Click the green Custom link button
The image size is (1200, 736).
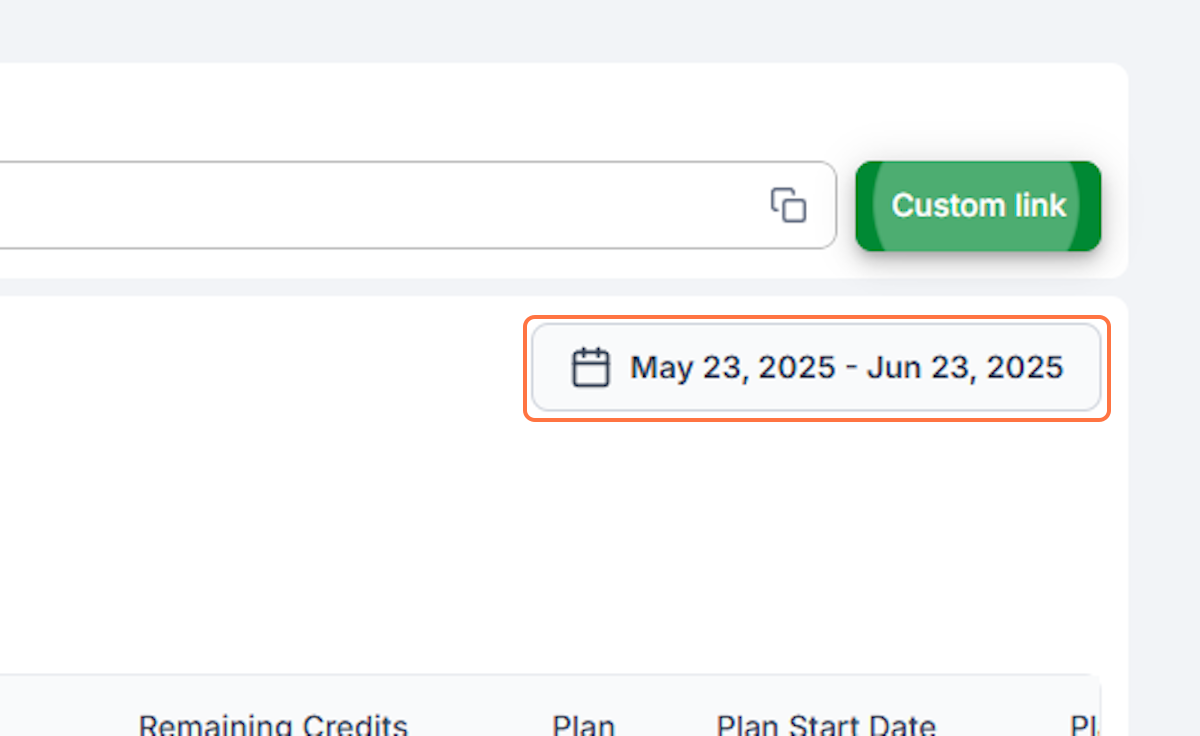tap(978, 206)
